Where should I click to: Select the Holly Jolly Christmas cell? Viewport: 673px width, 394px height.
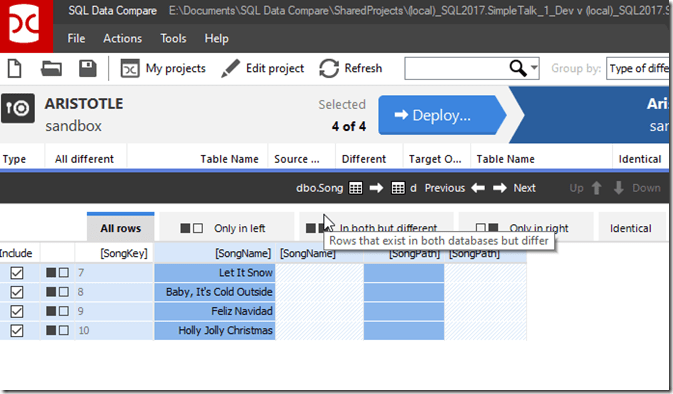215,330
